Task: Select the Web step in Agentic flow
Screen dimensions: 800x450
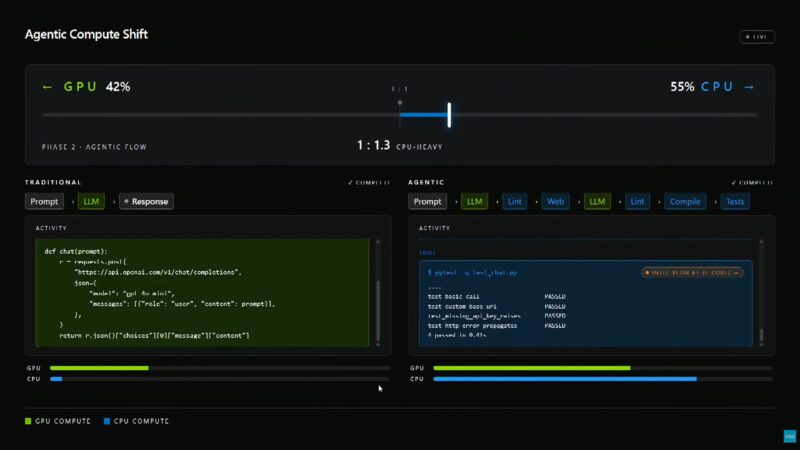Action: coord(556,202)
